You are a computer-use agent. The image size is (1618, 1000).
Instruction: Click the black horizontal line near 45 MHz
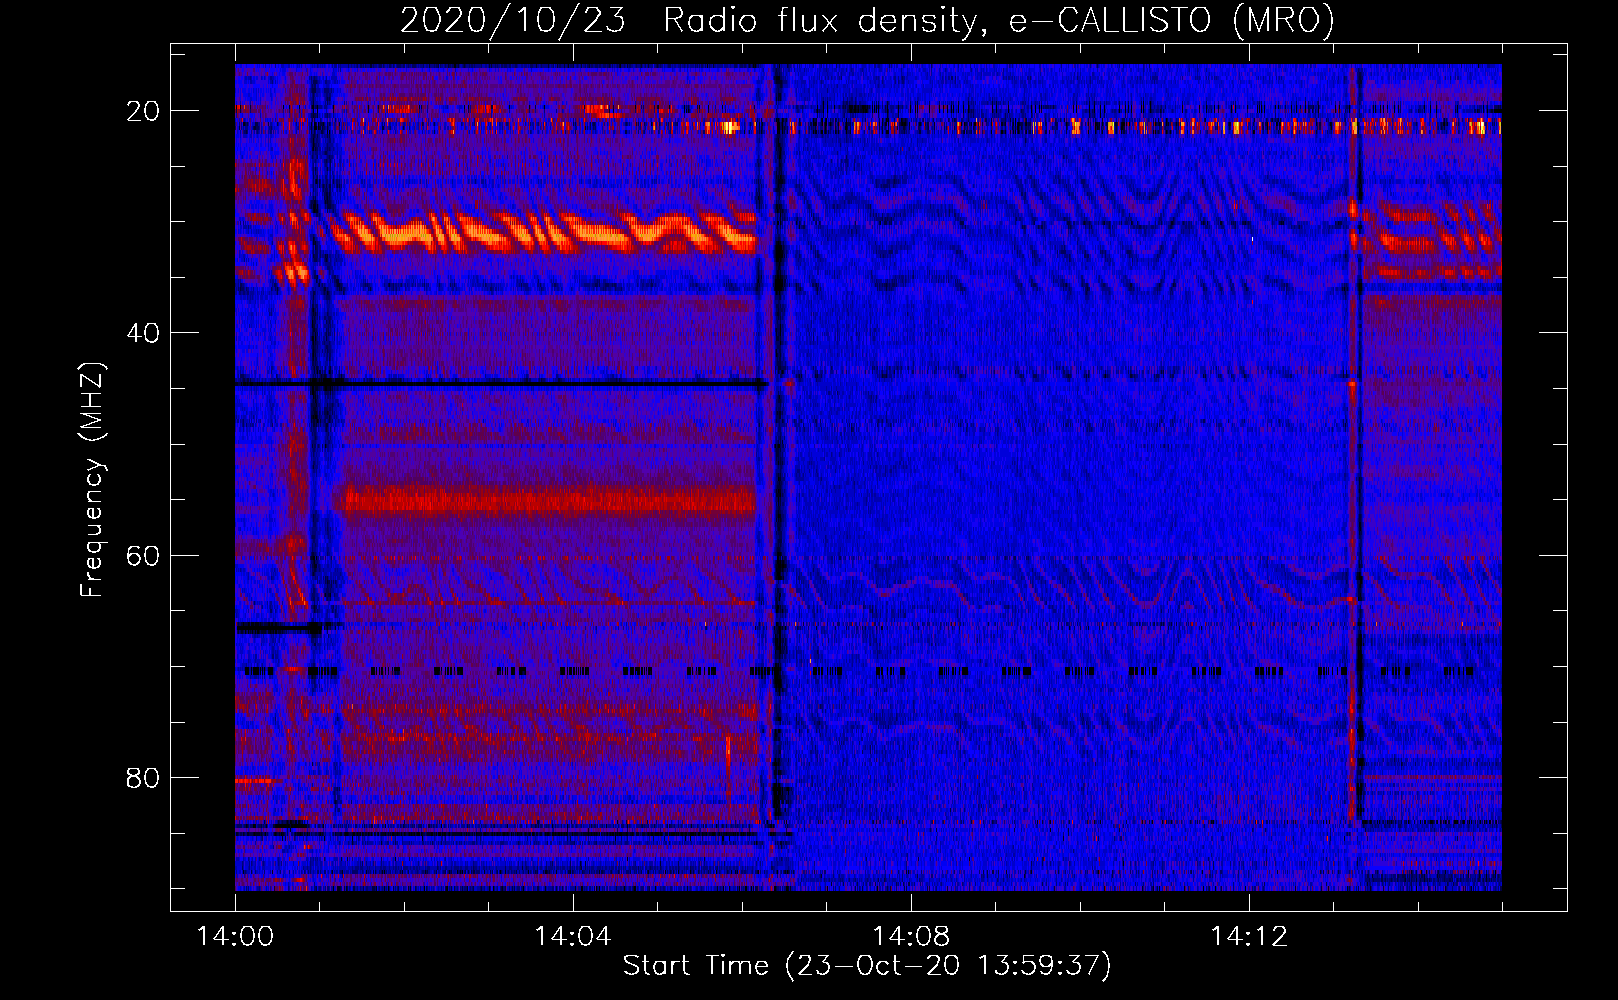click(x=502, y=384)
